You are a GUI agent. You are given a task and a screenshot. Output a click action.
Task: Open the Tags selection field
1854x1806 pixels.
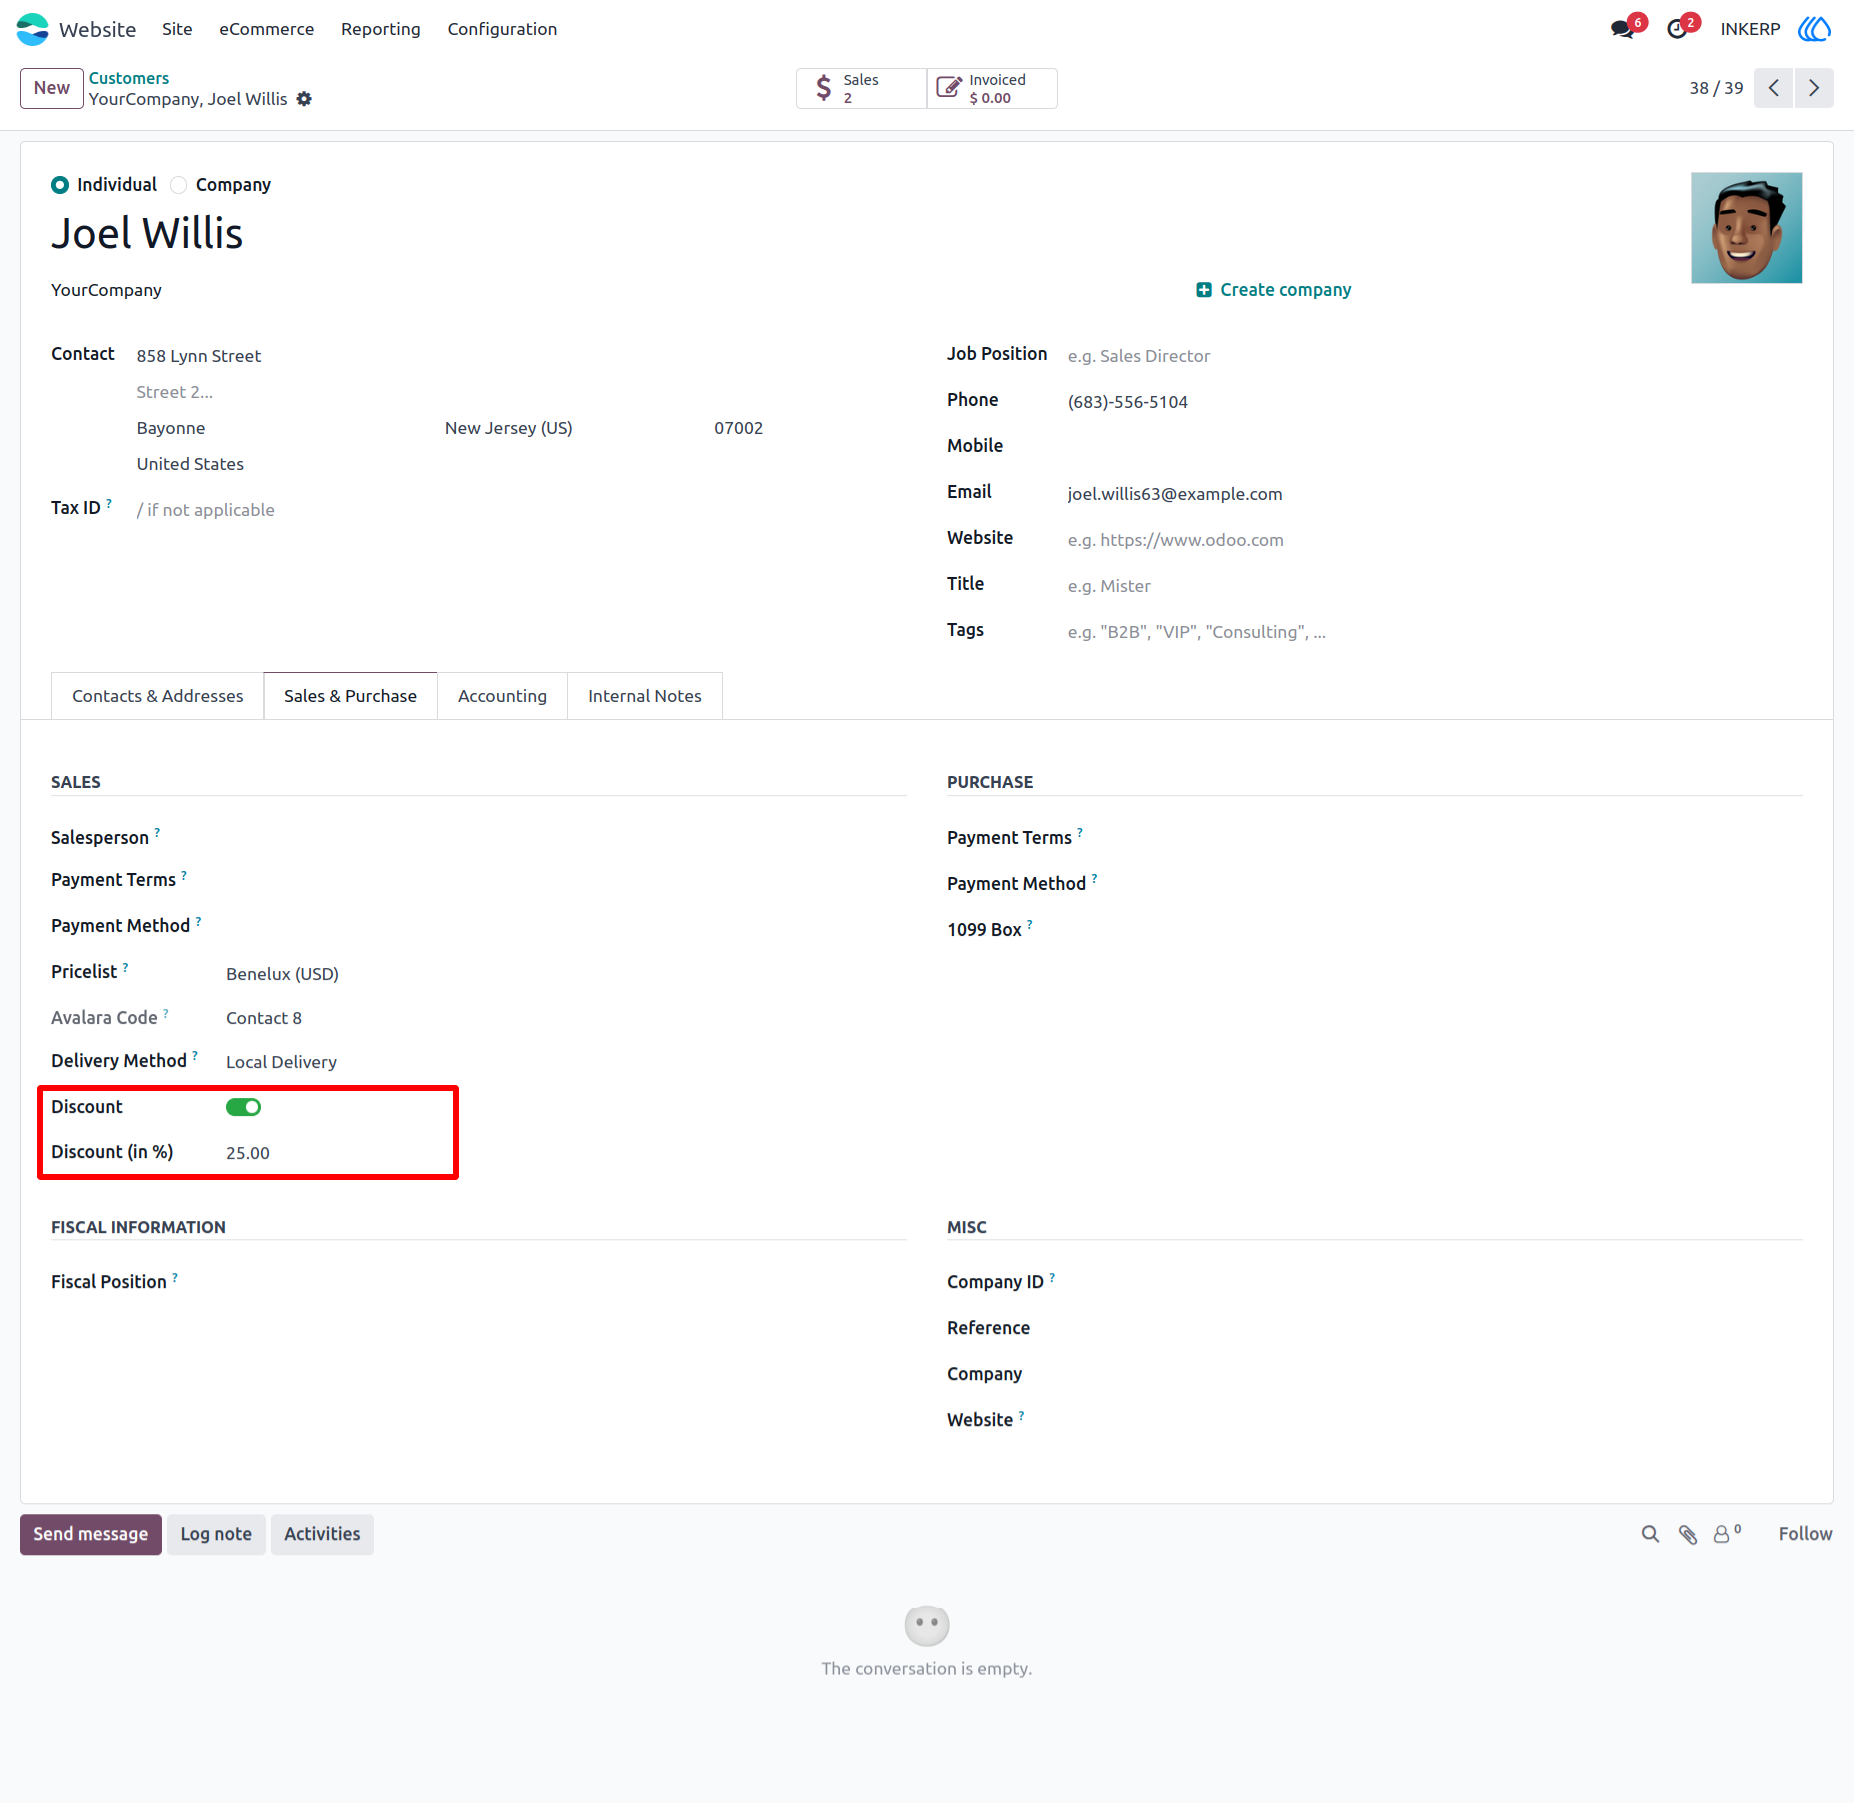point(1434,632)
